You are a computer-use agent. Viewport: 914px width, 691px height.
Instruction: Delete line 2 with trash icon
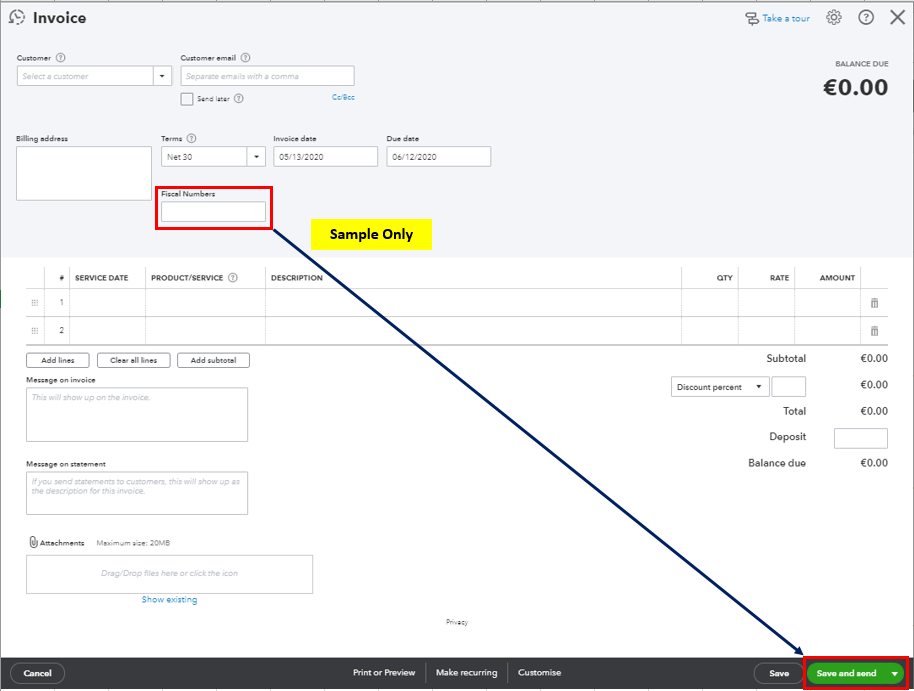(874, 331)
